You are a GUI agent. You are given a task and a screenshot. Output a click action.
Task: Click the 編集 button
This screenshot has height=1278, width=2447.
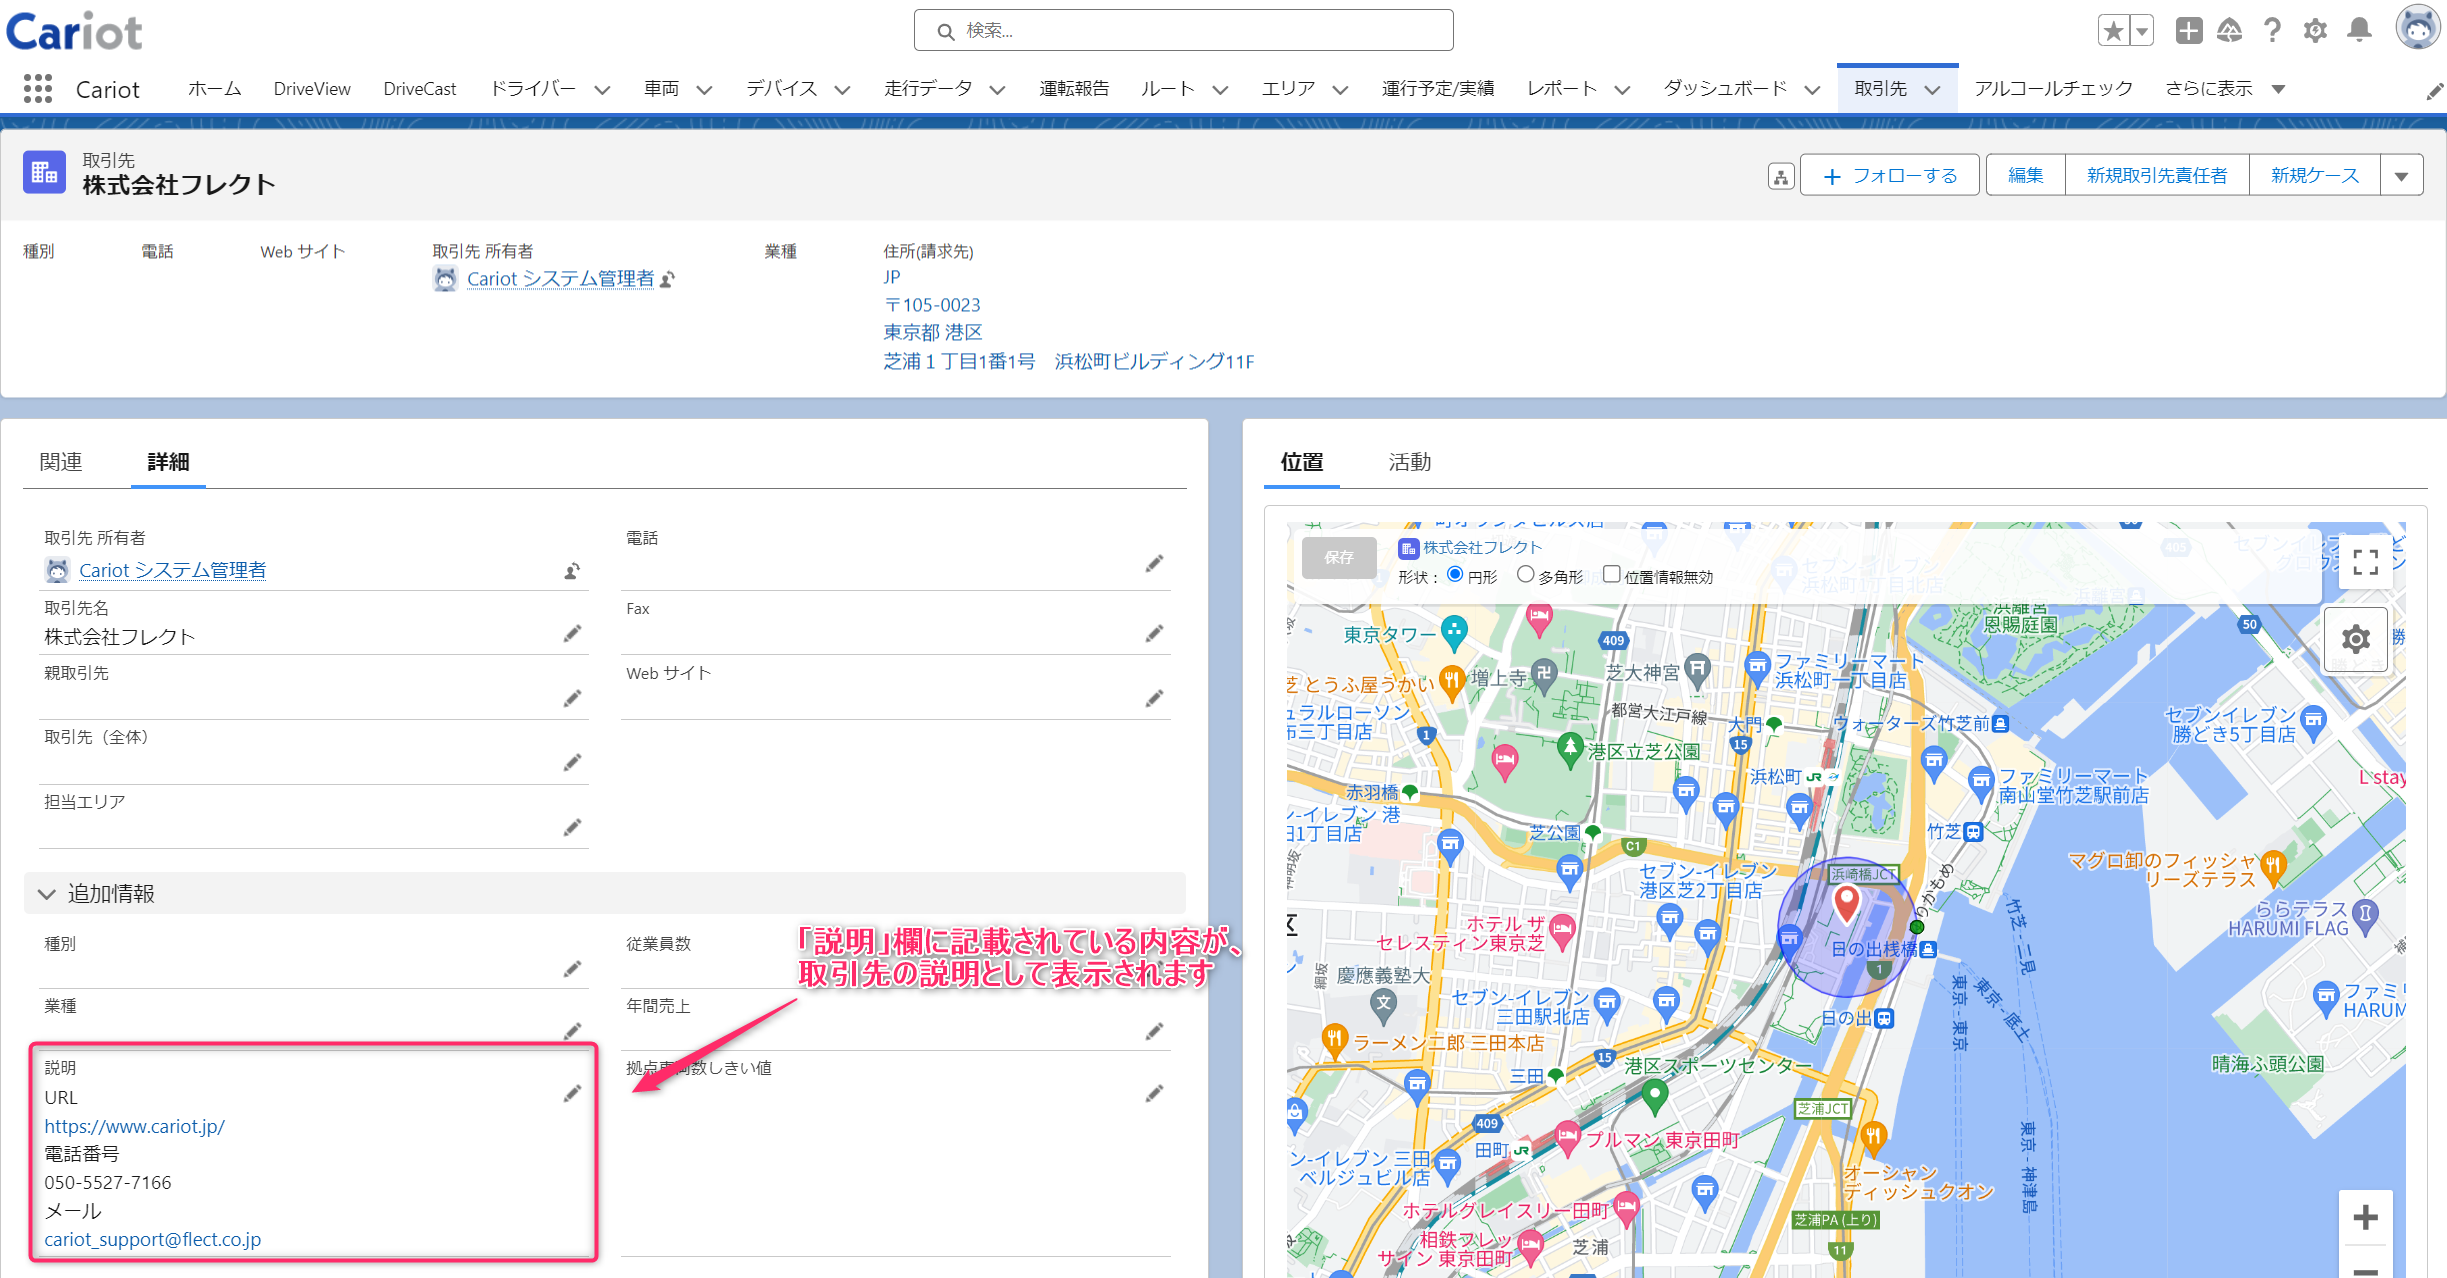[2025, 176]
